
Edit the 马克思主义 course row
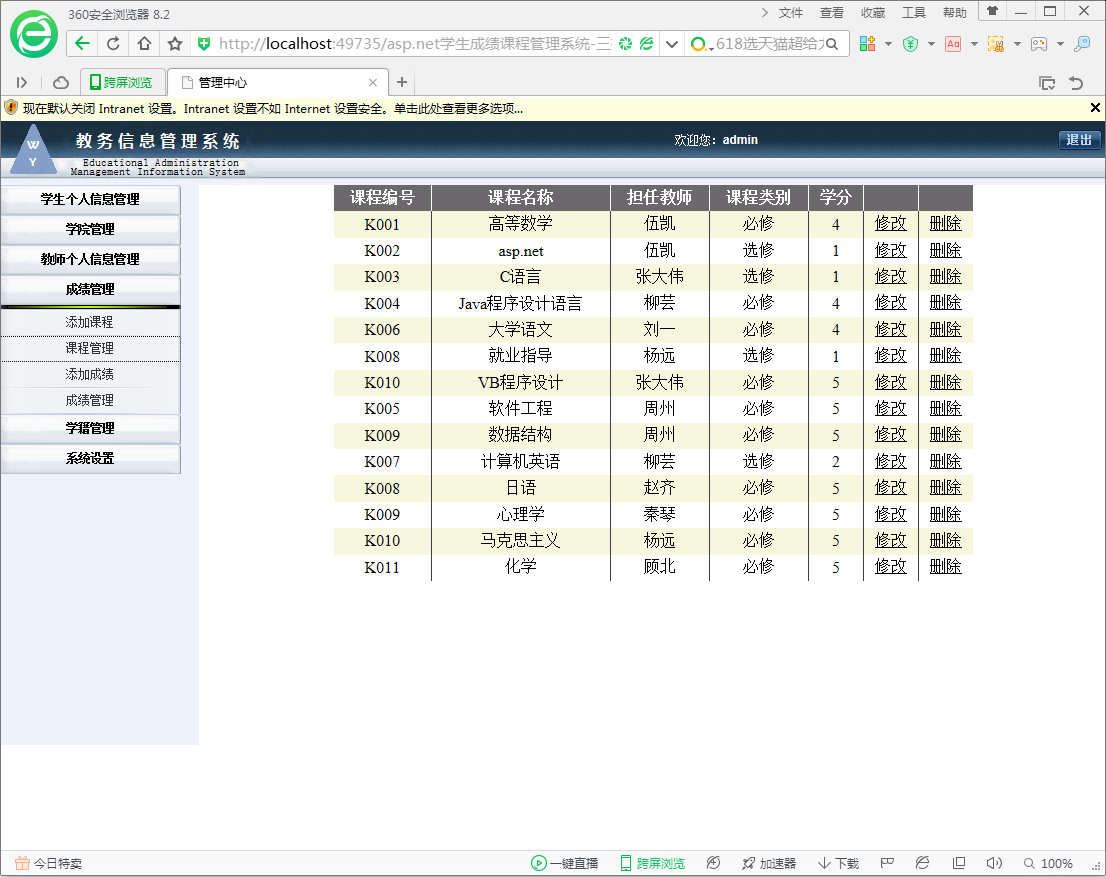[890, 540]
